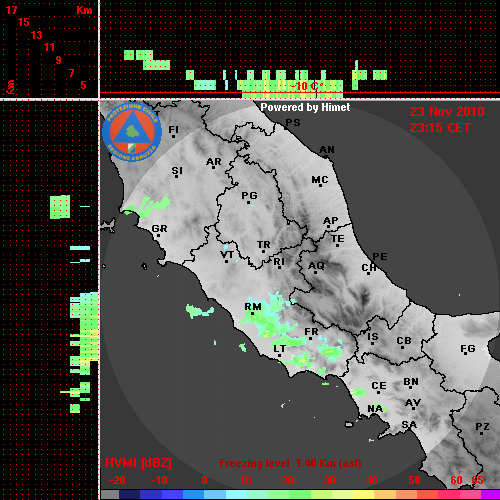Click the TR city label
The width and height of the screenshot is (500, 500).
[x=263, y=245]
